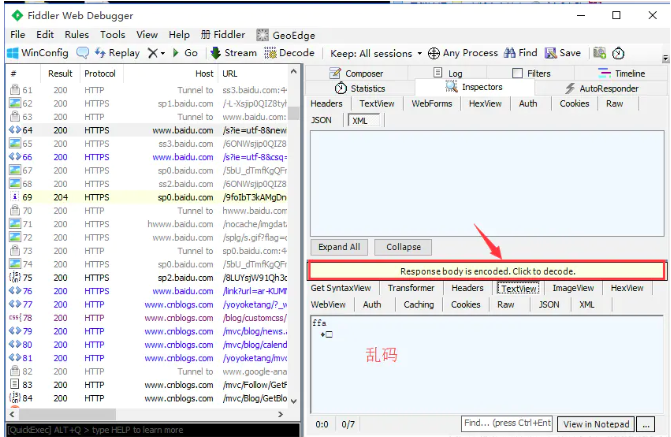
Task: Open the AutoResponder tab
Action: tap(602, 89)
